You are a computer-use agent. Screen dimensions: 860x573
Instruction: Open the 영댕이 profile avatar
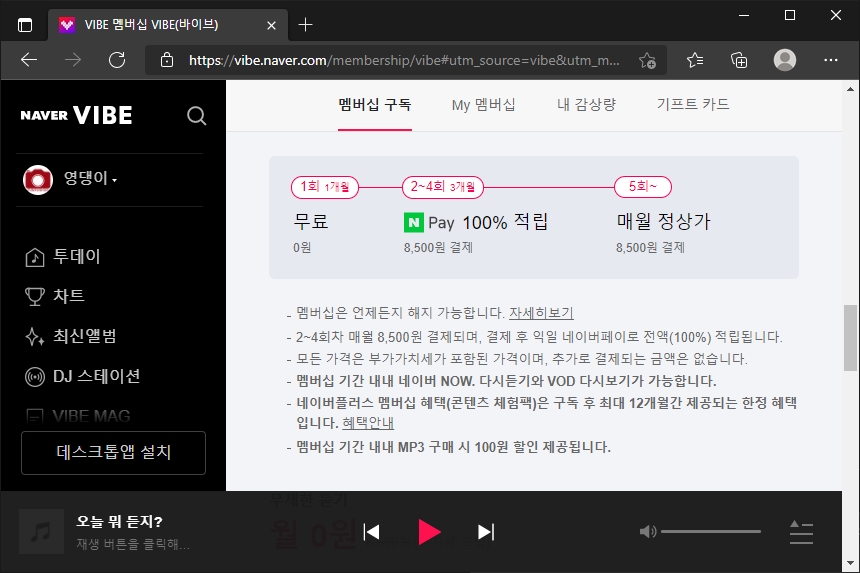click(x=38, y=179)
